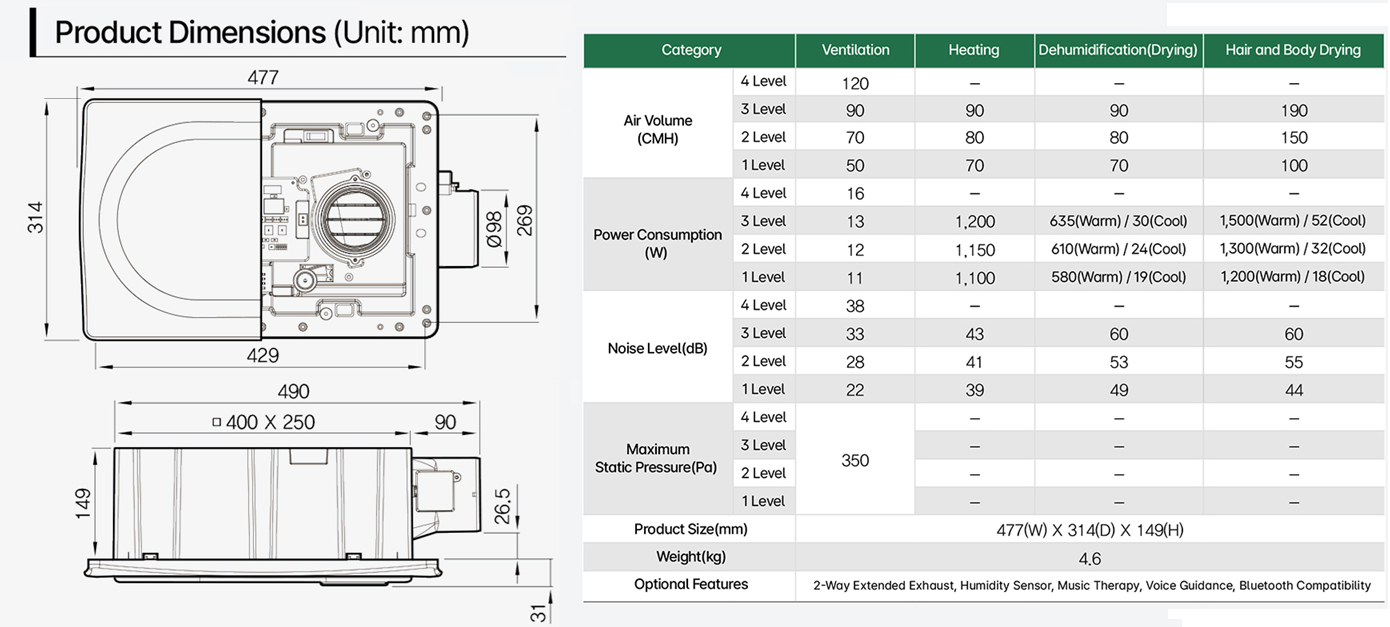Select the "1,300(Warm) / 32(Cool)" cell
This screenshot has height=627, width=1390.
1293,249
